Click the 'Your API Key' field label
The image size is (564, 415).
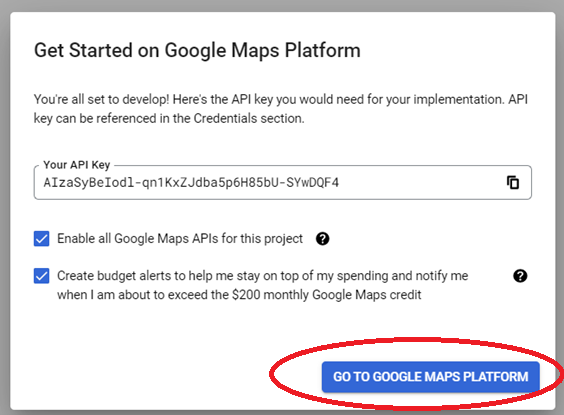pyautogui.click(x=76, y=165)
